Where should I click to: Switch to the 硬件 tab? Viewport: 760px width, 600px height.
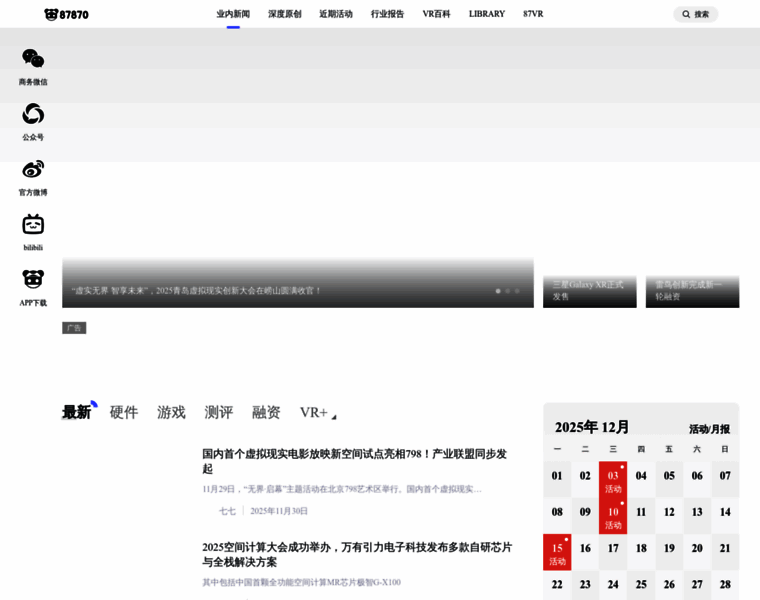(124, 412)
